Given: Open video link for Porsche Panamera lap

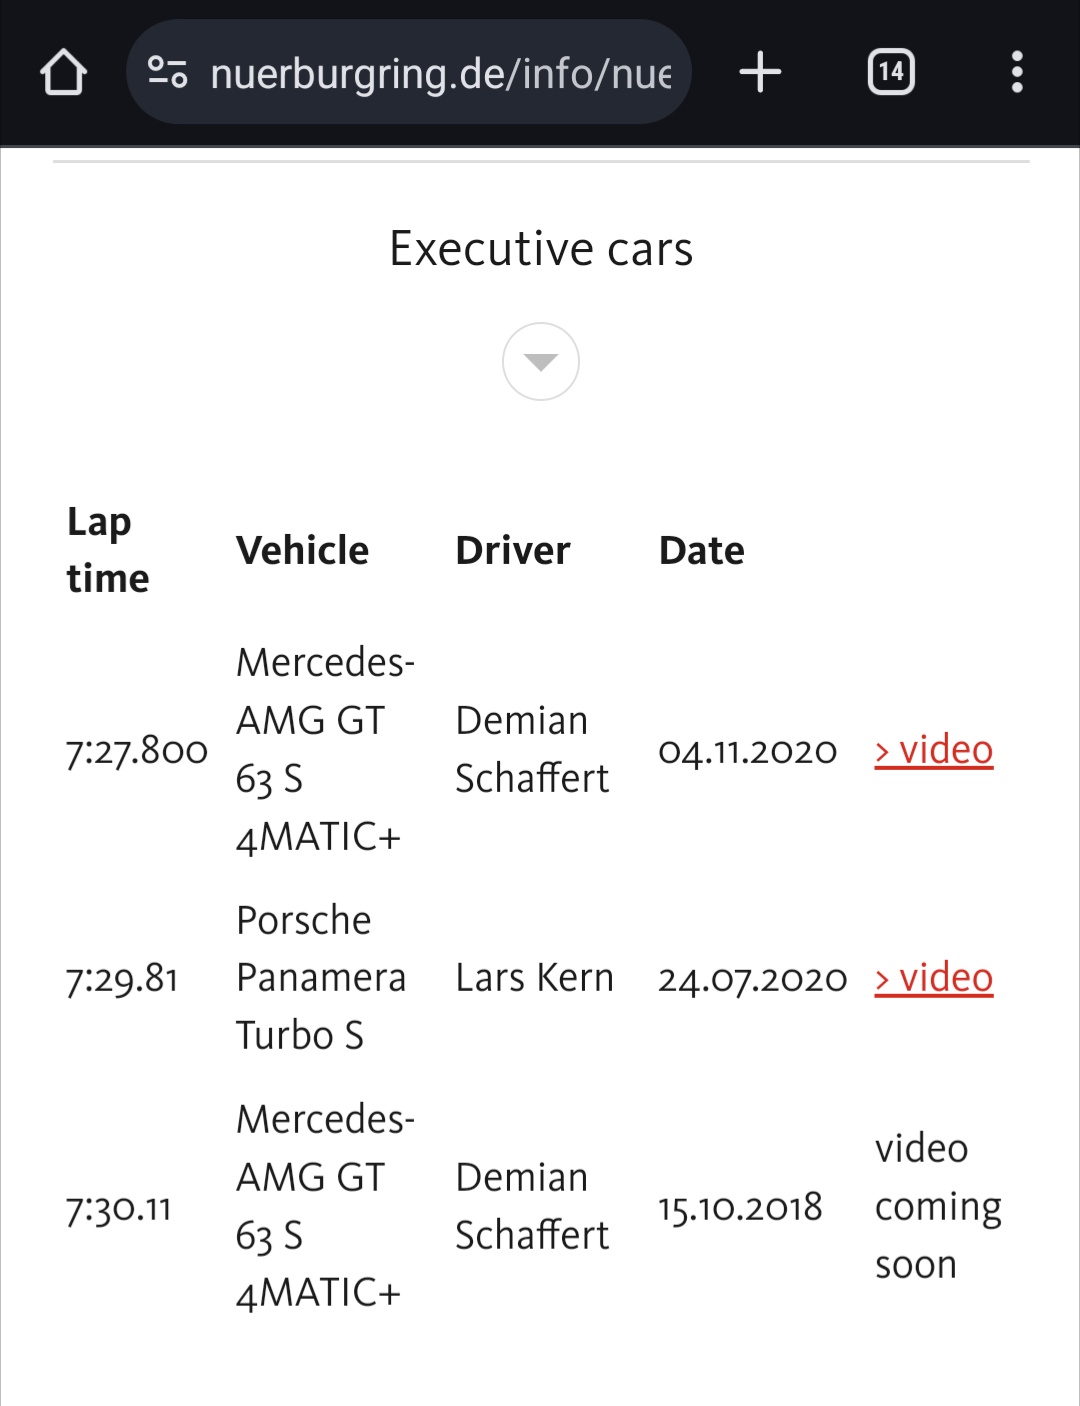Looking at the screenshot, I should 934,978.
